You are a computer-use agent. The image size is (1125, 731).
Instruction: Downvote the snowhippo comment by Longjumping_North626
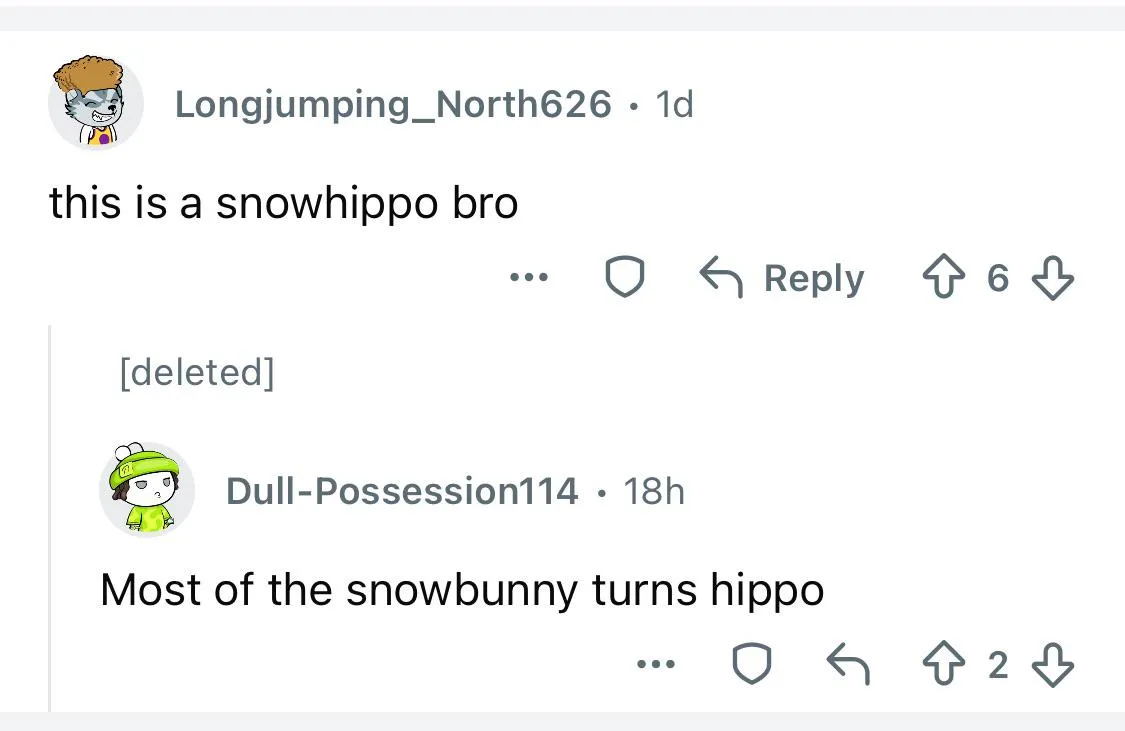(x=1052, y=278)
